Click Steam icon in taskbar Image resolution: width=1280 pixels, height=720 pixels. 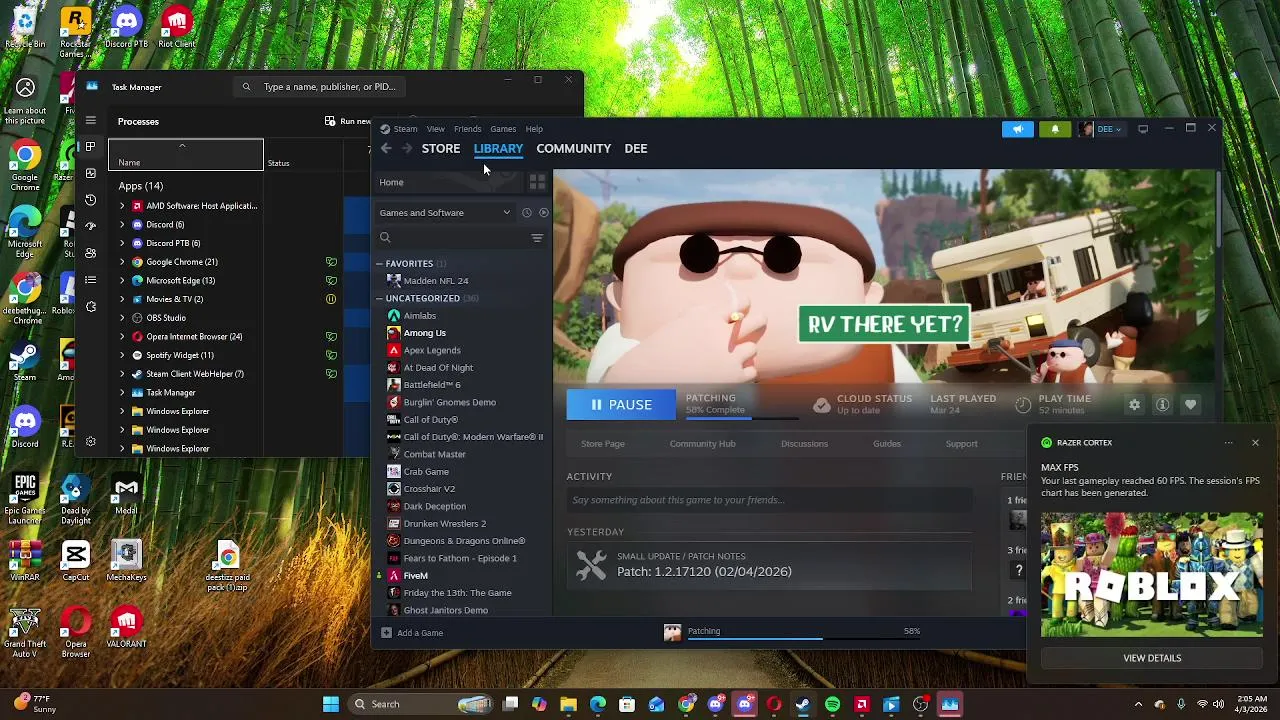[x=803, y=704]
